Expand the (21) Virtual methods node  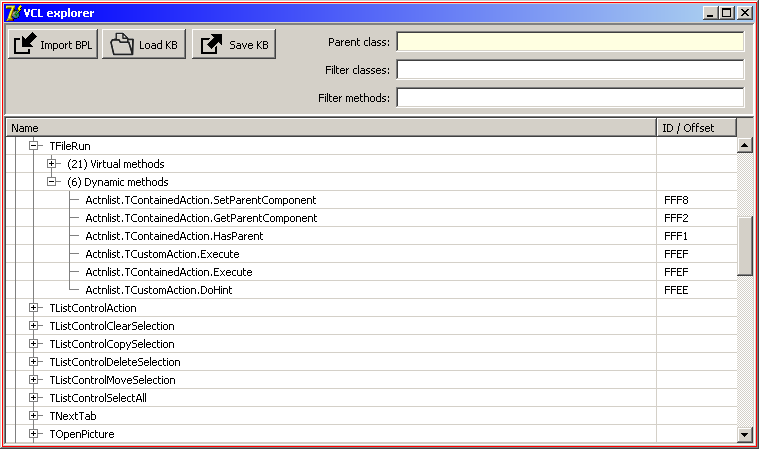click(x=51, y=164)
